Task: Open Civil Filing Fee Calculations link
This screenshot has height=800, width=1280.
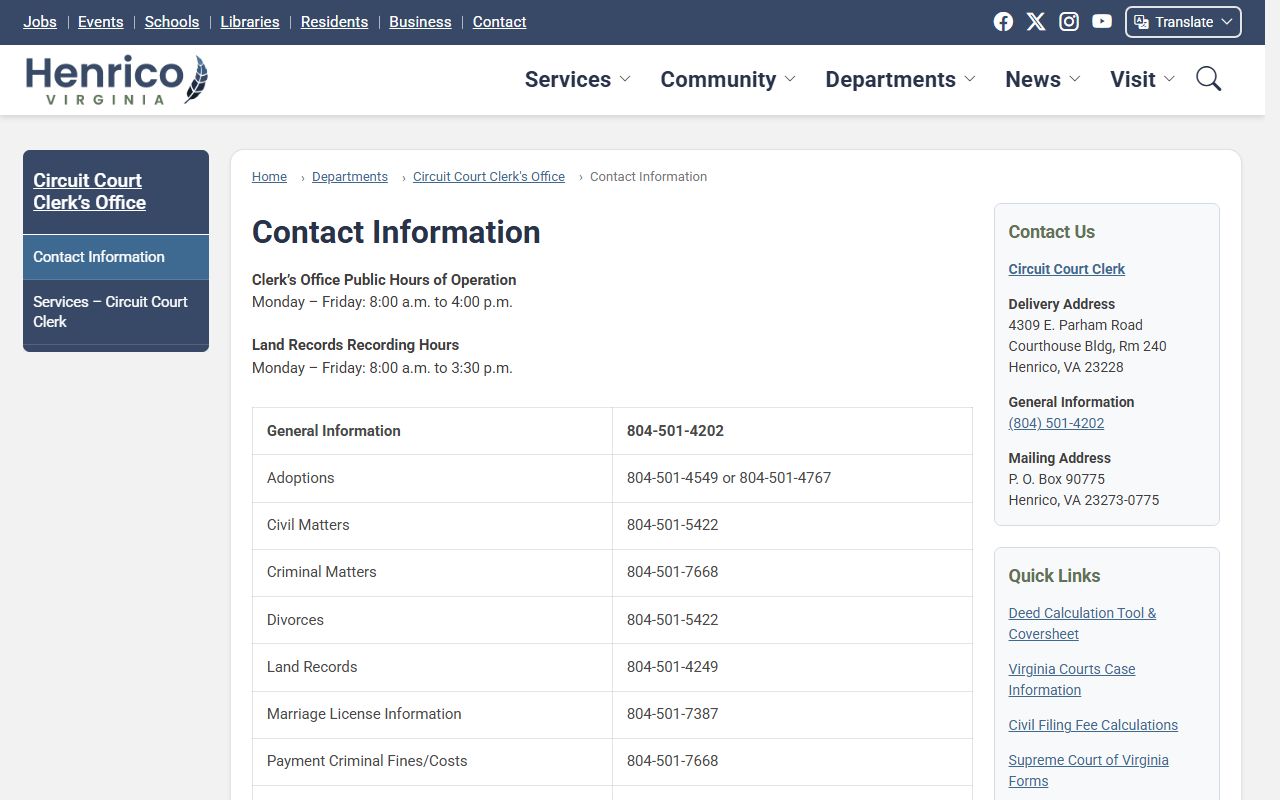Action: [x=1093, y=725]
